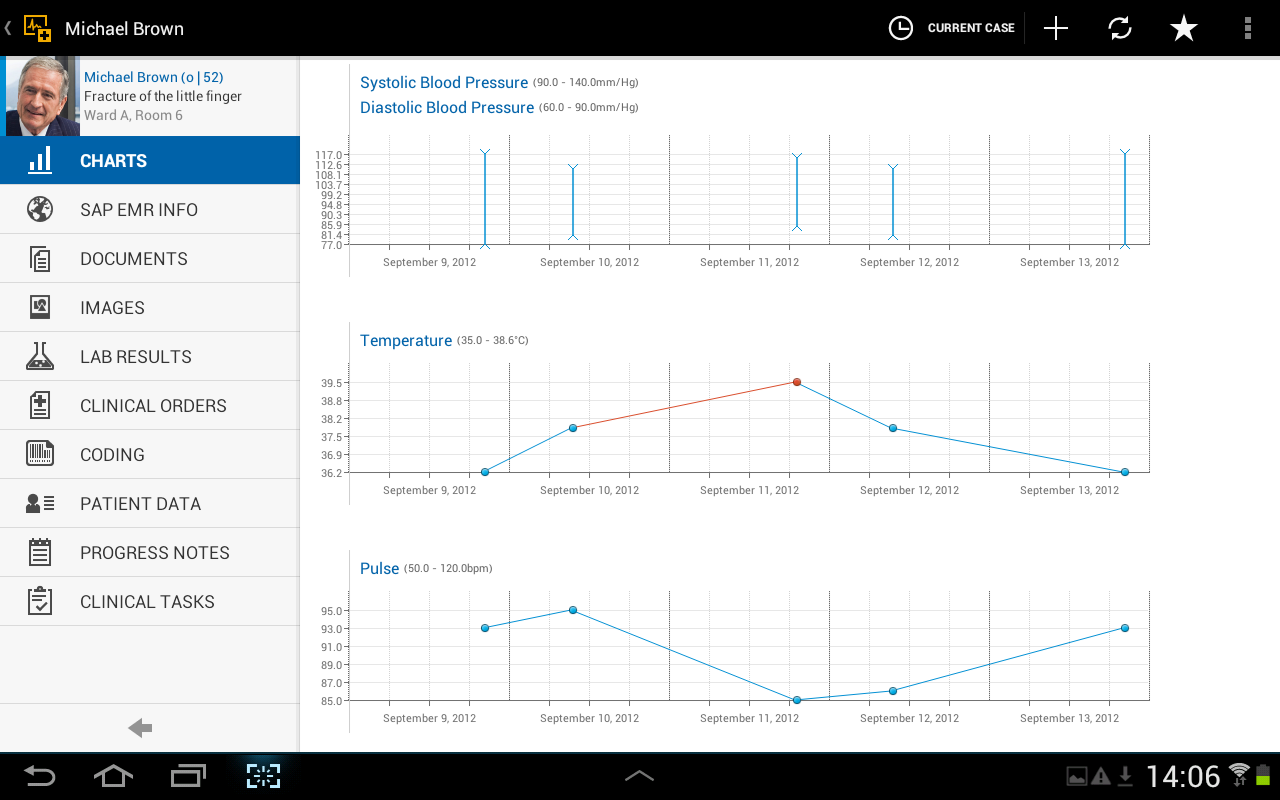The width and height of the screenshot is (1280, 800).
Task: Open PROGRESS NOTES section
Action: (150, 552)
